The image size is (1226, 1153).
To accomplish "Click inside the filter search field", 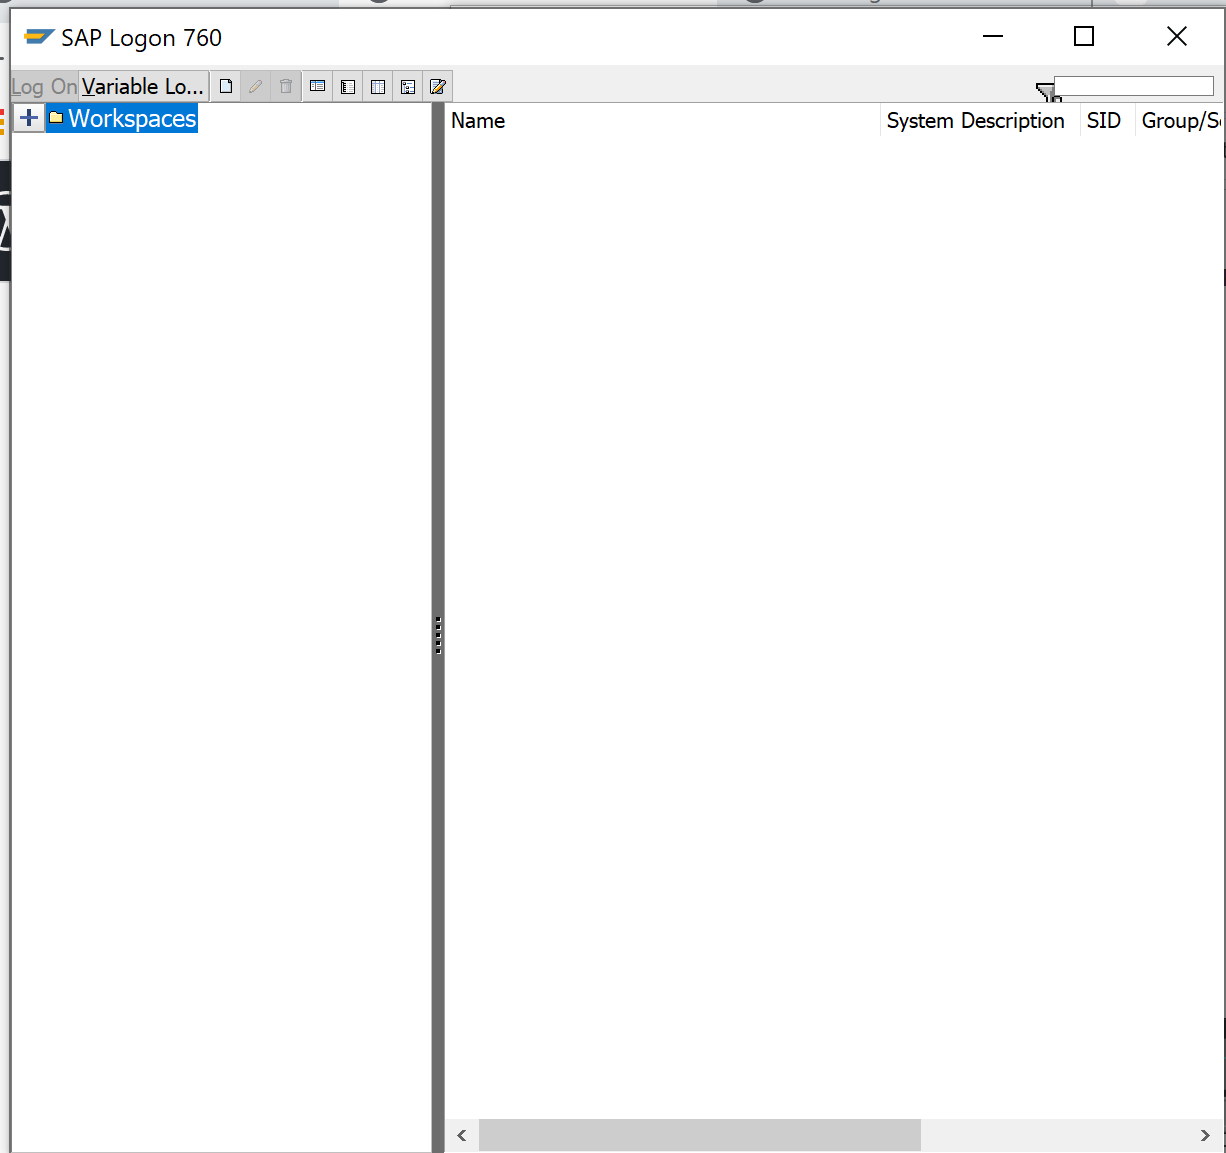I will [x=1134, y=87].
